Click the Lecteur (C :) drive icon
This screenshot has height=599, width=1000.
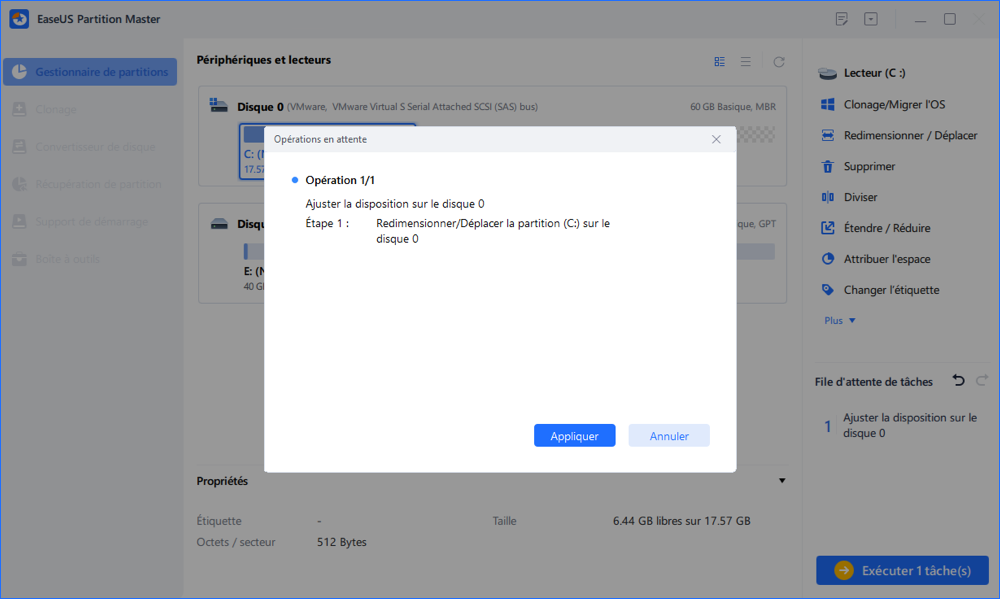tap(828, 73)
